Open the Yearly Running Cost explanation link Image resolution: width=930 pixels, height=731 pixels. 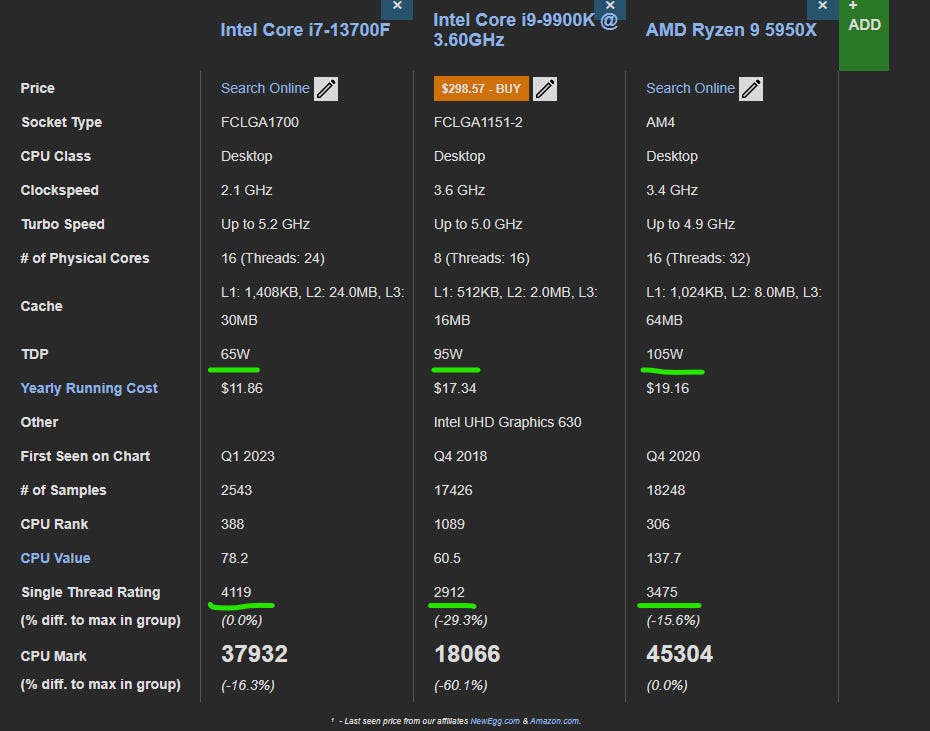(x=89, y=389)
